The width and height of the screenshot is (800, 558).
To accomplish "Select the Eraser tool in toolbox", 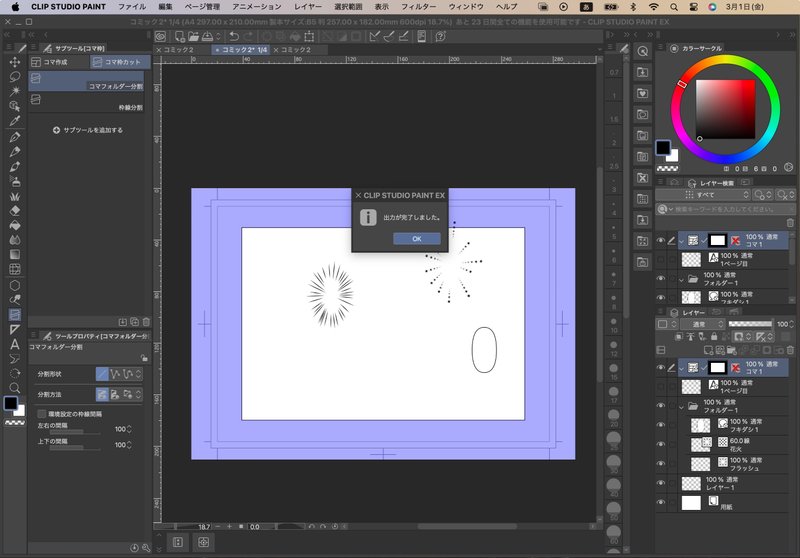I will [15, 211].
